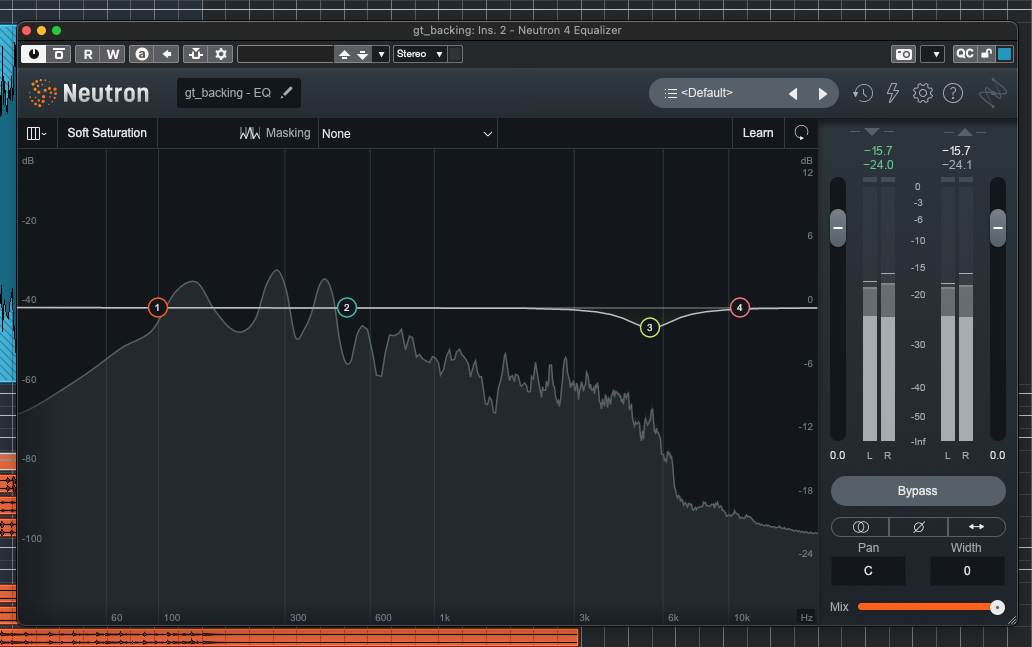This screenshot has width=1032, height=647.
Task: Click the copy A to B arrow icon
Action: 167,54
